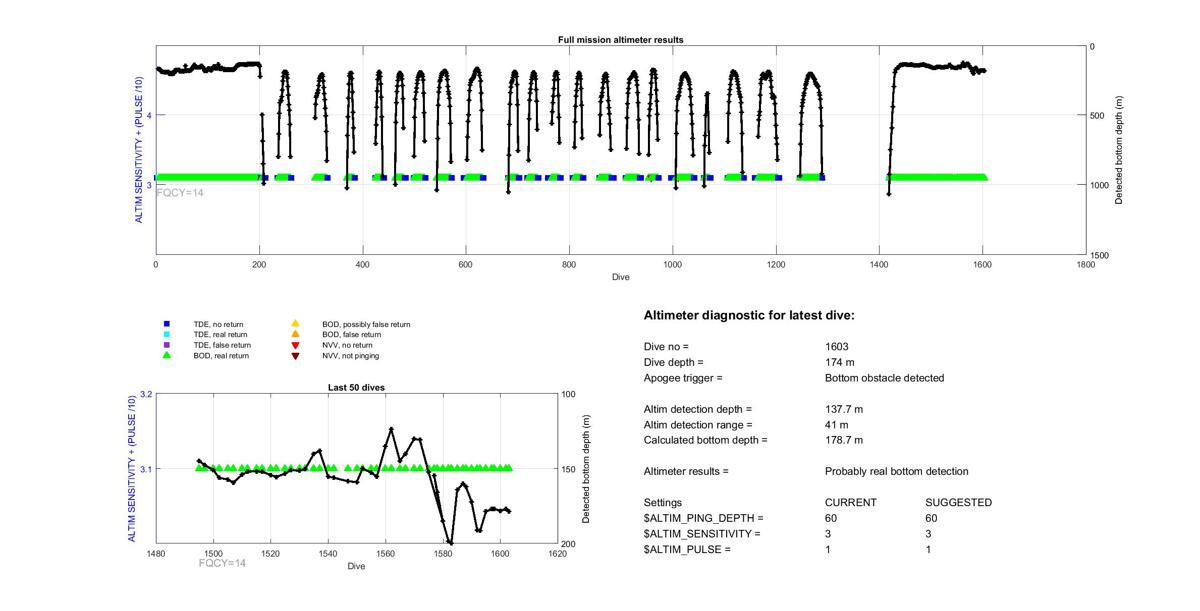Viewport: 1200px width, 611px height.
Task: Select the suggested $ALTIM_PING_DEPTH value 60
Action: coord(933,519)
